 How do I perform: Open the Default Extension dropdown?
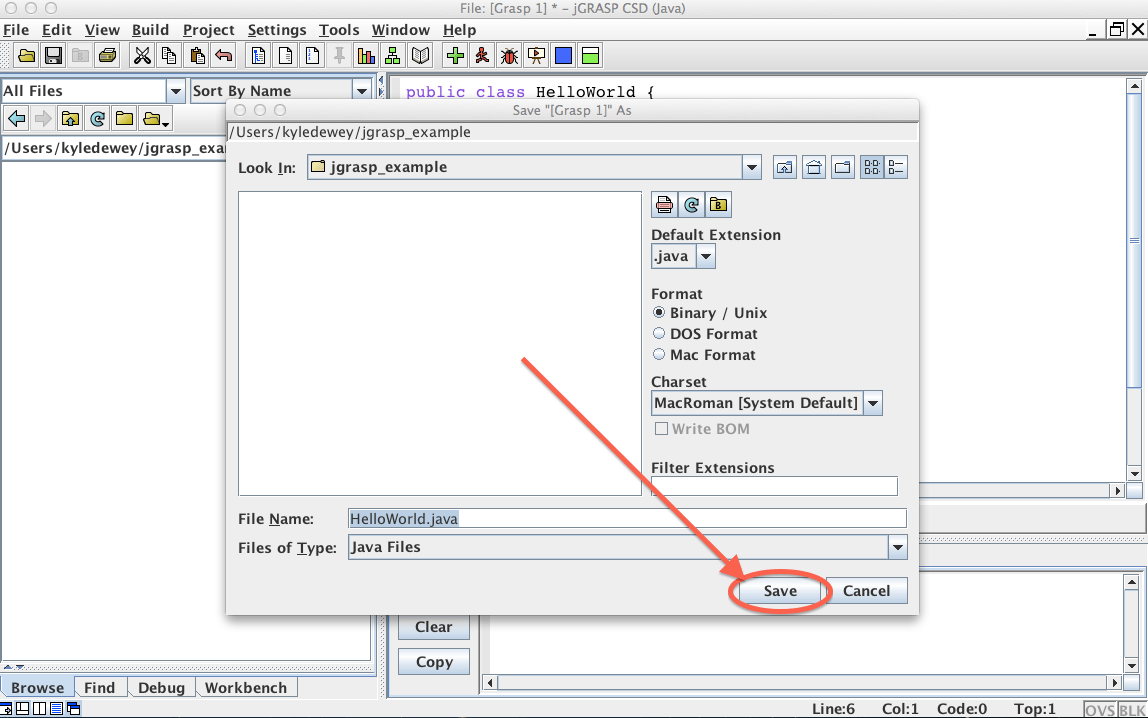(x=705, y=256)
